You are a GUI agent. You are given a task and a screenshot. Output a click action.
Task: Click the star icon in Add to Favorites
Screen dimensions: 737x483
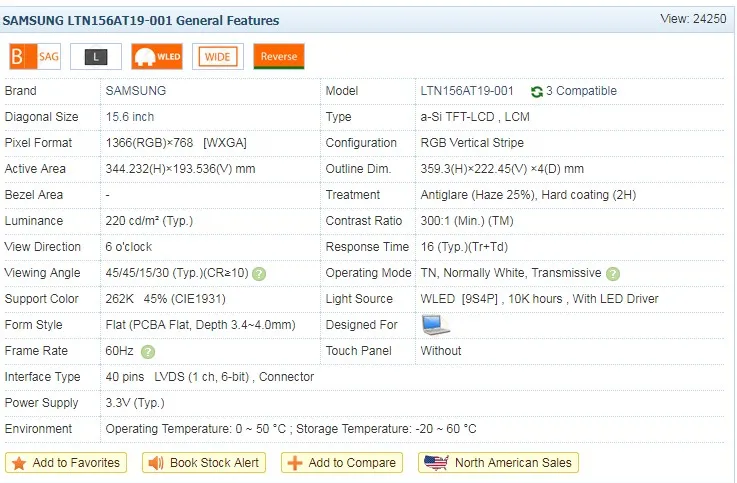(x=19, y=463)
